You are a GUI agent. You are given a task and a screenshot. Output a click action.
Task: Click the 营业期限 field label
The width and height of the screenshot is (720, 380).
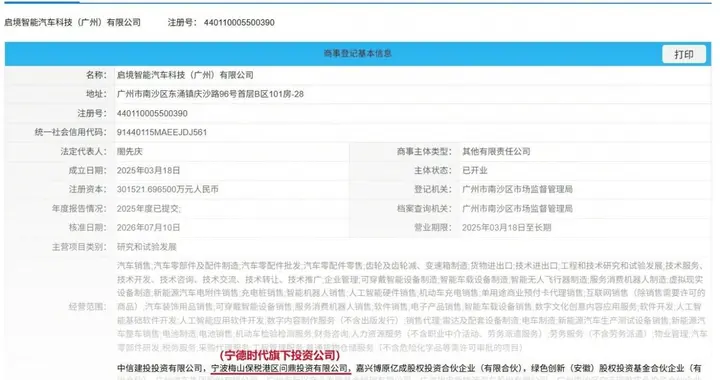click(x=433, y=227)
